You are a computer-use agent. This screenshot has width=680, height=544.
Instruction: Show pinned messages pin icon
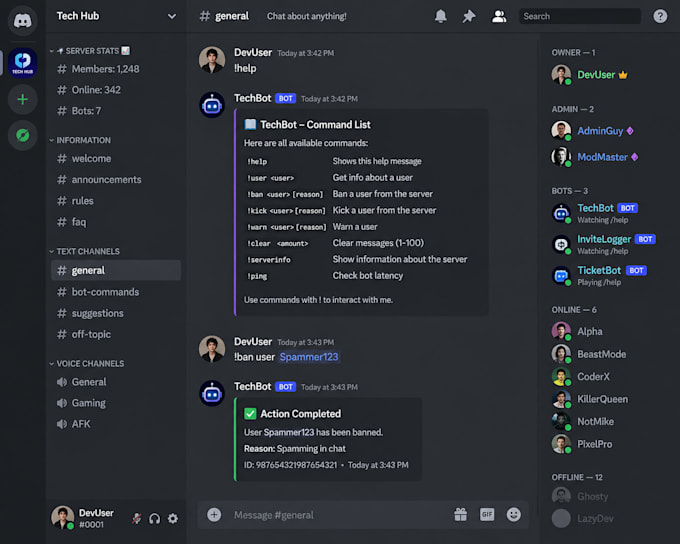[469, 16]
